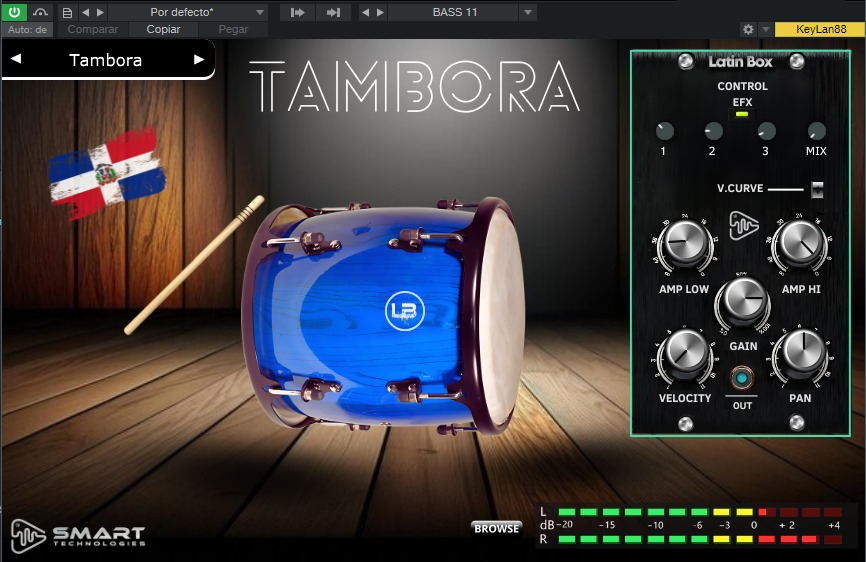Open the settings gear icon

(748, 29)
